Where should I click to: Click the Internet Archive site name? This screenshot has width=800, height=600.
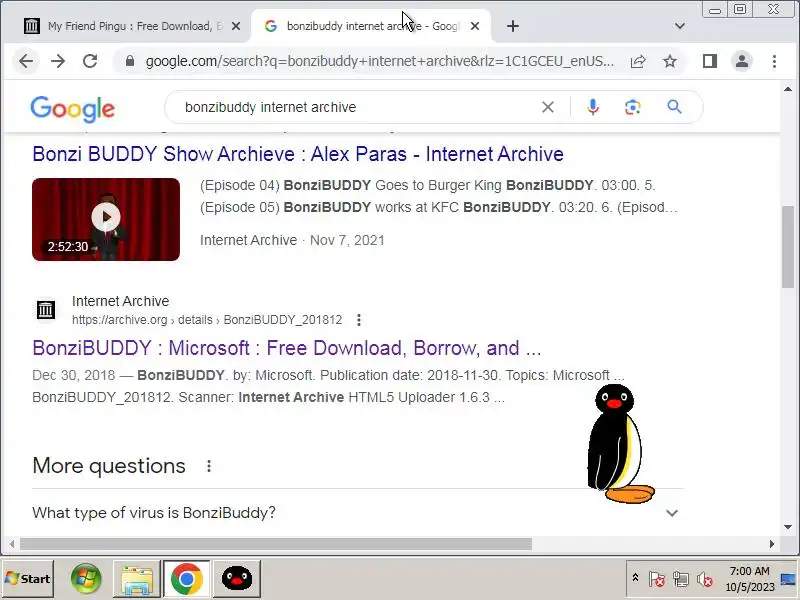(120, 301)
